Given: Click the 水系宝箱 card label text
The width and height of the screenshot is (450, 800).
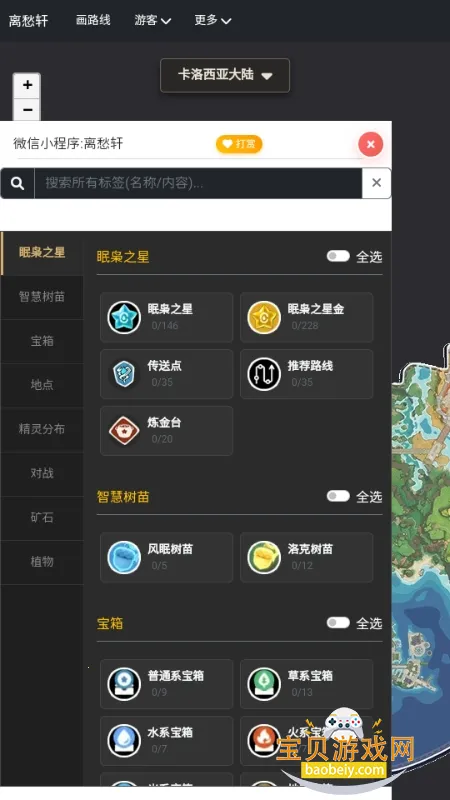Looking at the screenshot, I should [170, 733].
